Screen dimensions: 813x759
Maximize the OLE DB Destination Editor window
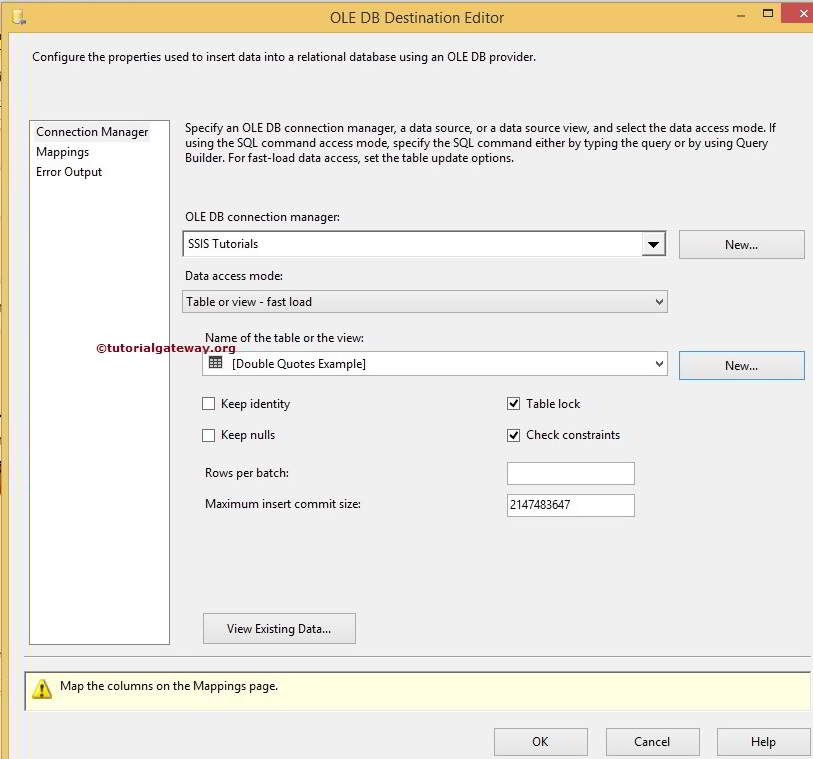[x=768, y=15]
